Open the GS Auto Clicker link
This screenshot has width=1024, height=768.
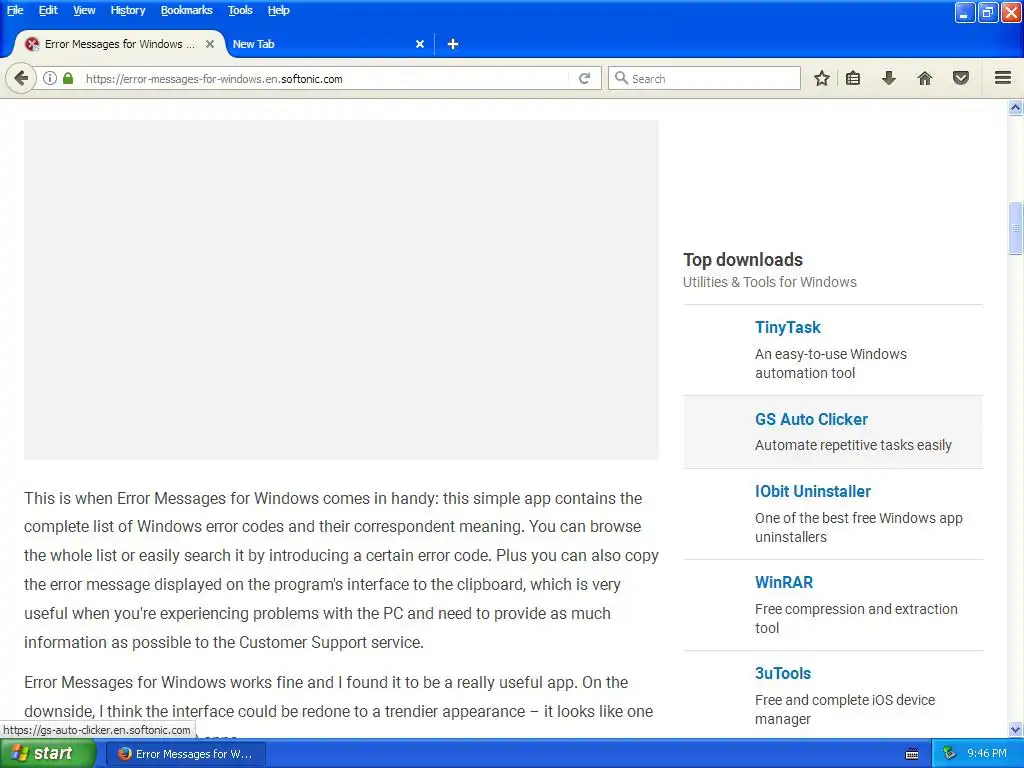click(x=811, y=419)
